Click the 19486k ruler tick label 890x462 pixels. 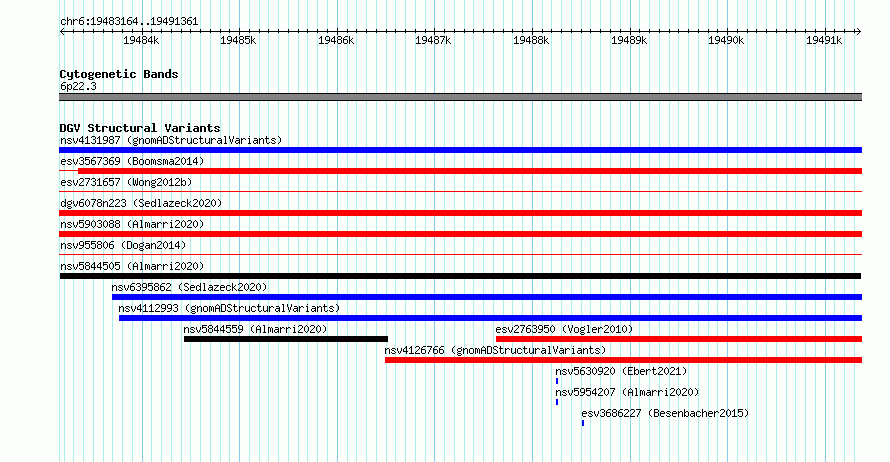coord(336,40)
